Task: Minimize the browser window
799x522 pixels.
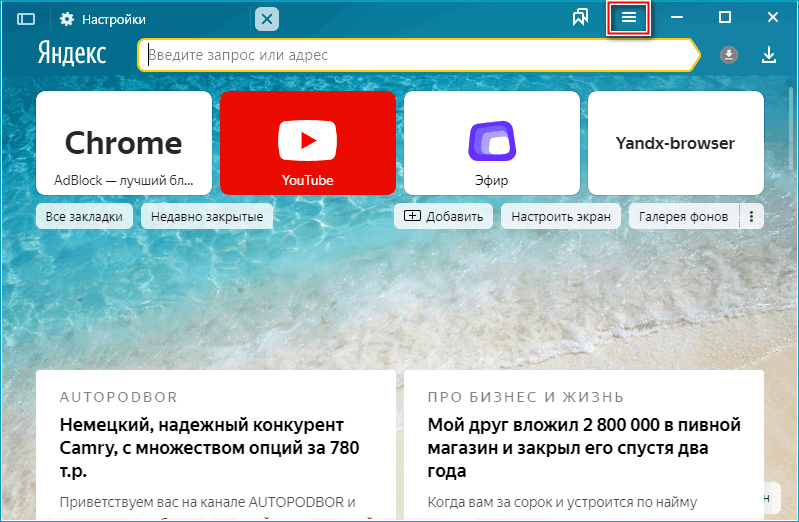Action: pos(677,18)
